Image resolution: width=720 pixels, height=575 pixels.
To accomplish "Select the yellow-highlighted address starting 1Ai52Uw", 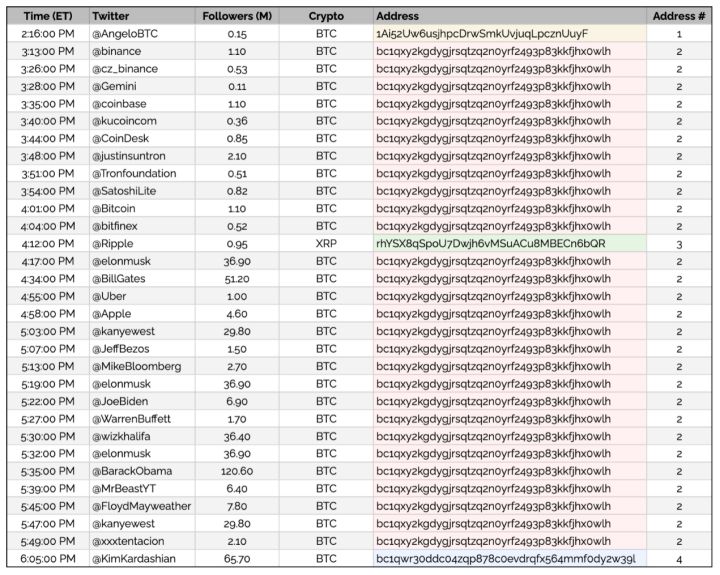I will click(482, 34).
